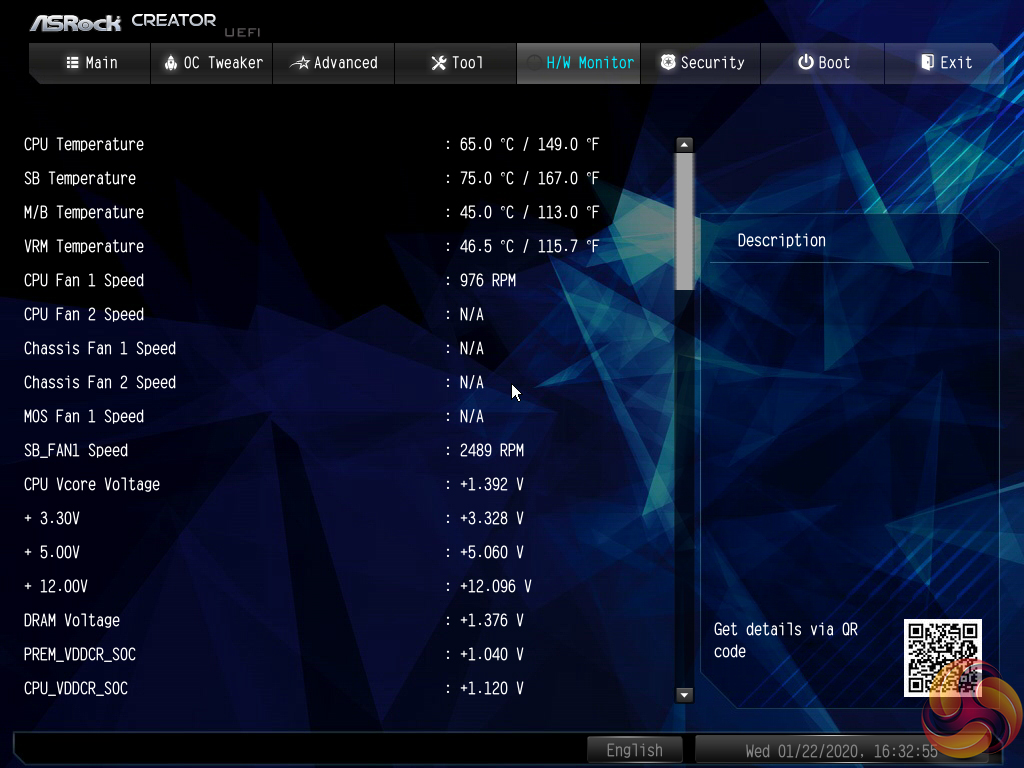Viewport: 1024px width, 768px height.
Task: Click the 65.0 °C CPU temperature value
Action: [x=487, y=144]
